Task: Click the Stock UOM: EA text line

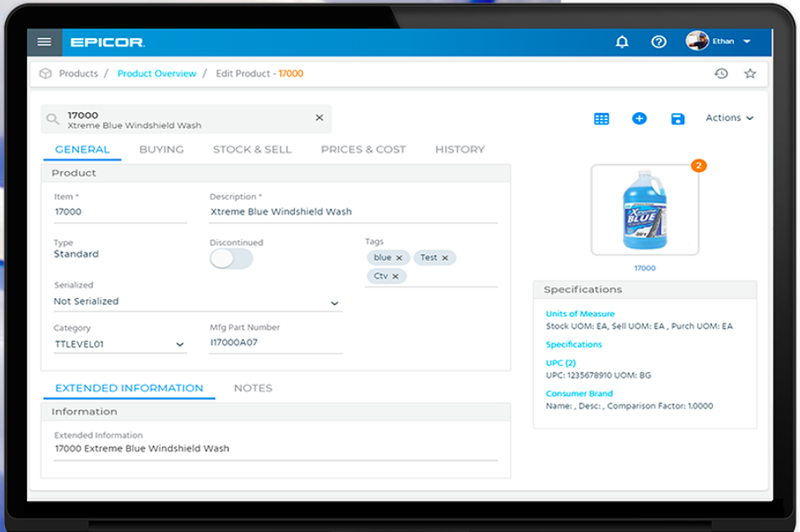Action: (x=639, y=326)
